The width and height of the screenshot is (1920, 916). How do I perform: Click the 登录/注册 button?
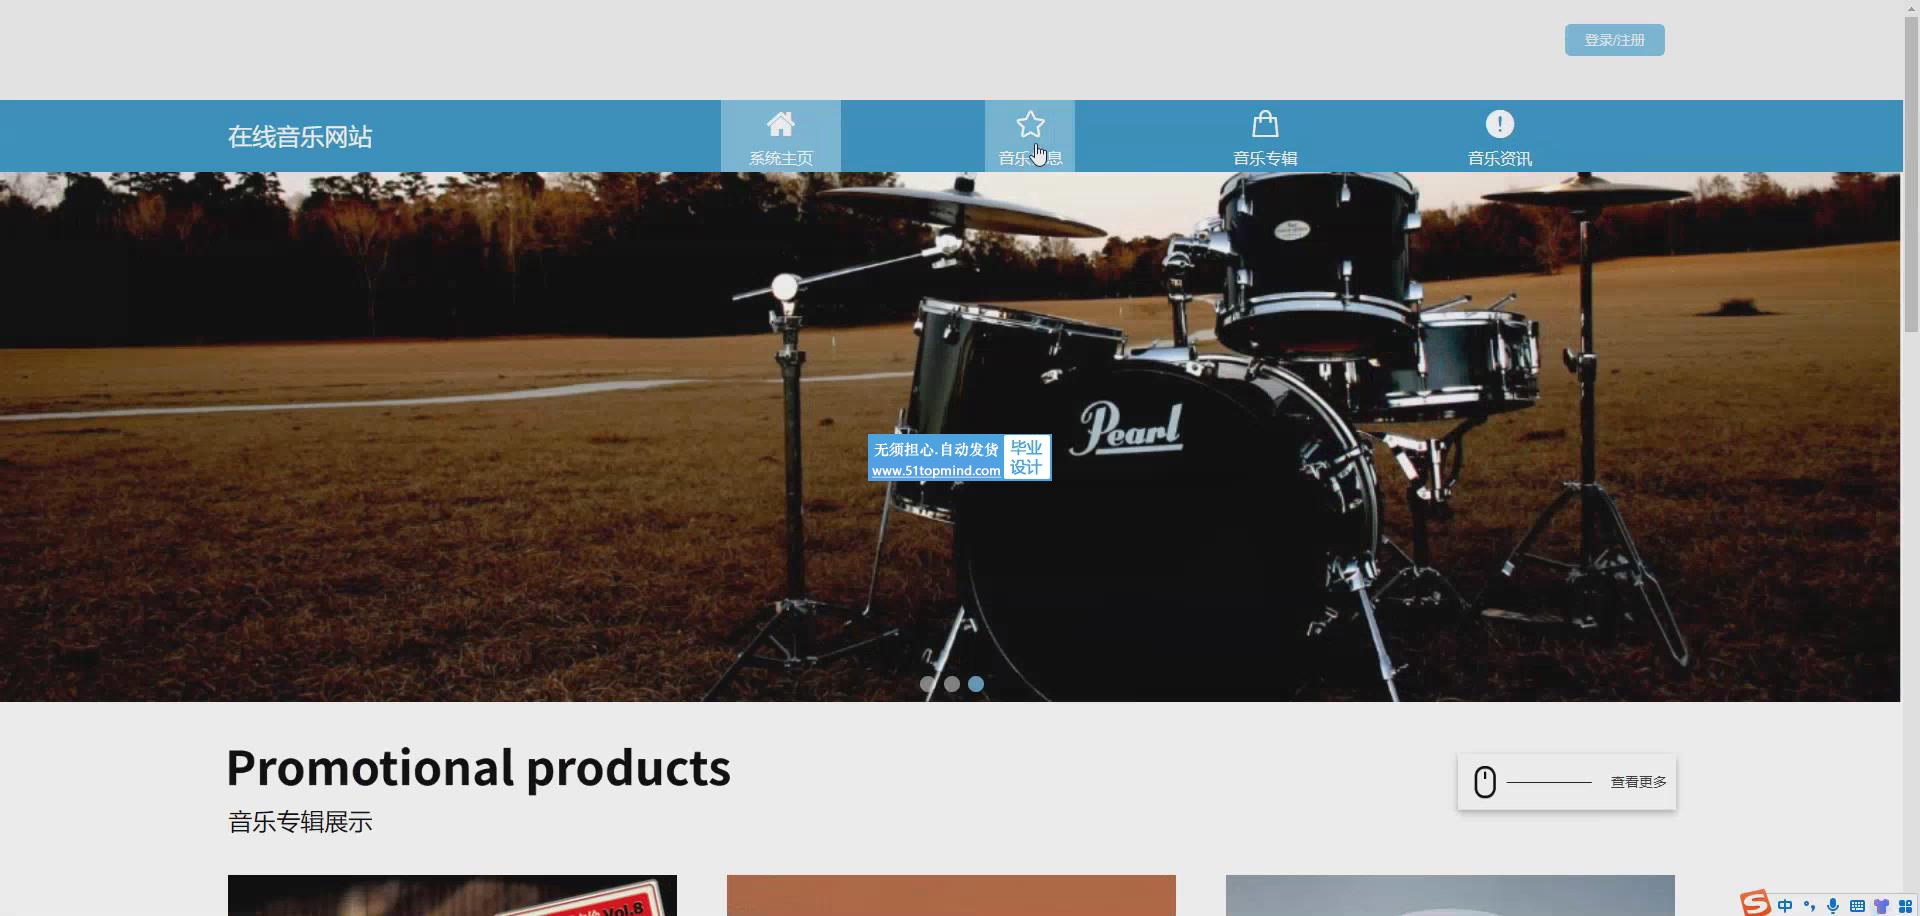(1614, 40)
